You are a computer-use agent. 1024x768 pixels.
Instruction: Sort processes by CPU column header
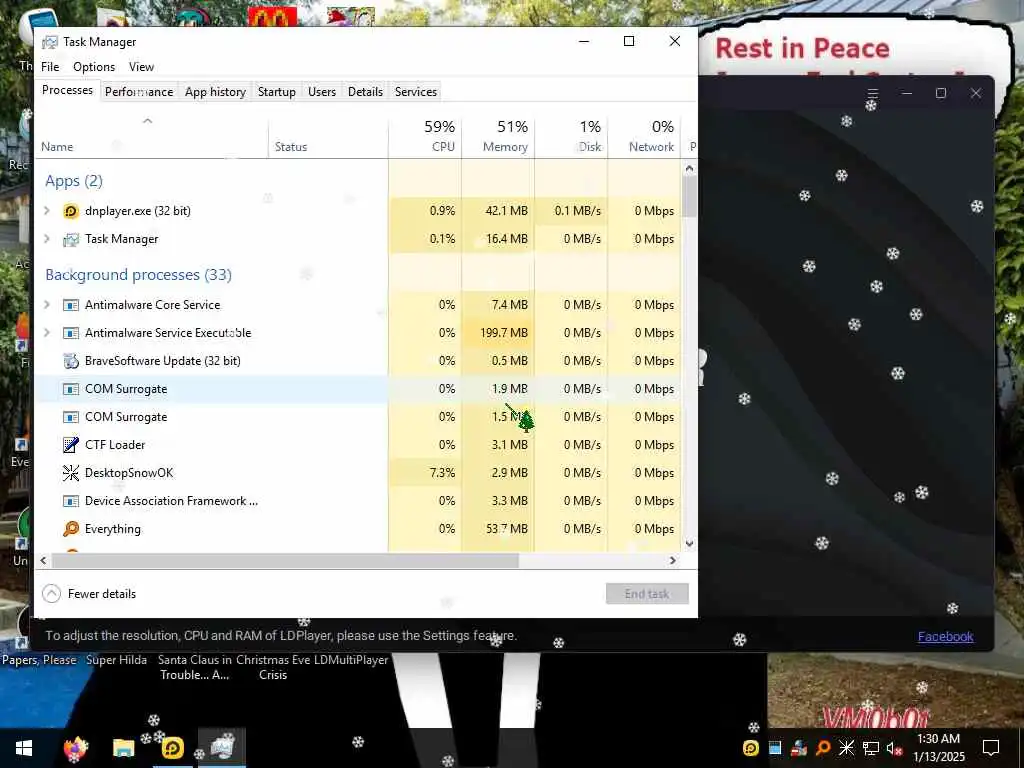click(425, 136)
